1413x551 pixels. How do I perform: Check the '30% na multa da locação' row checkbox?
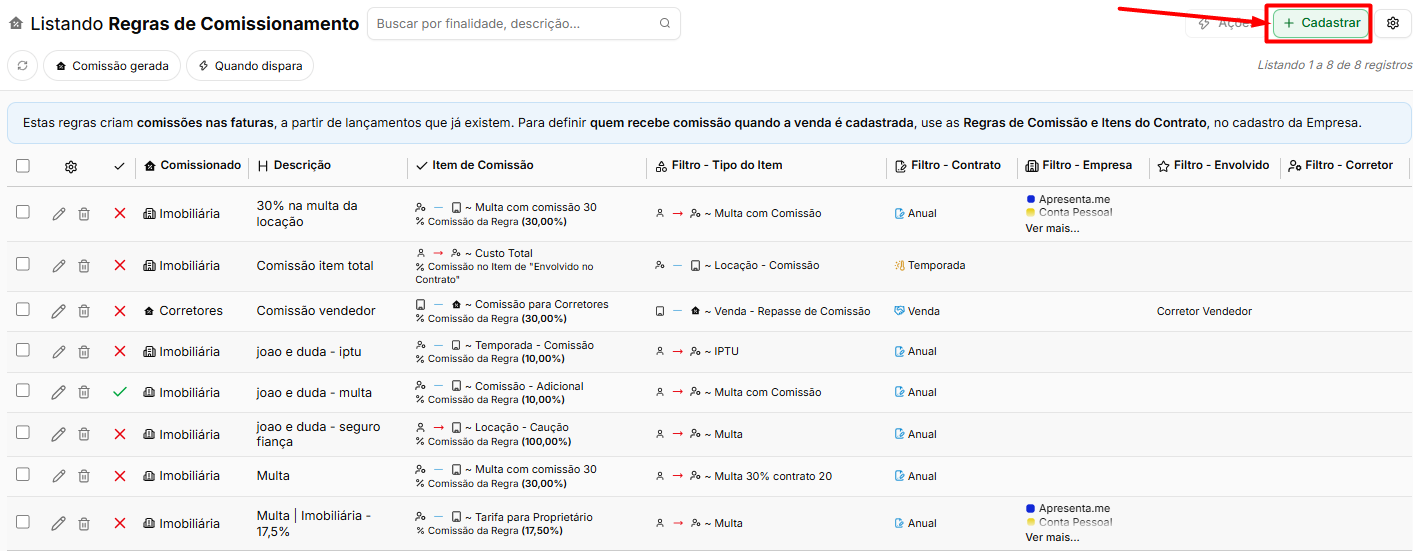click(x=23, y=212)
